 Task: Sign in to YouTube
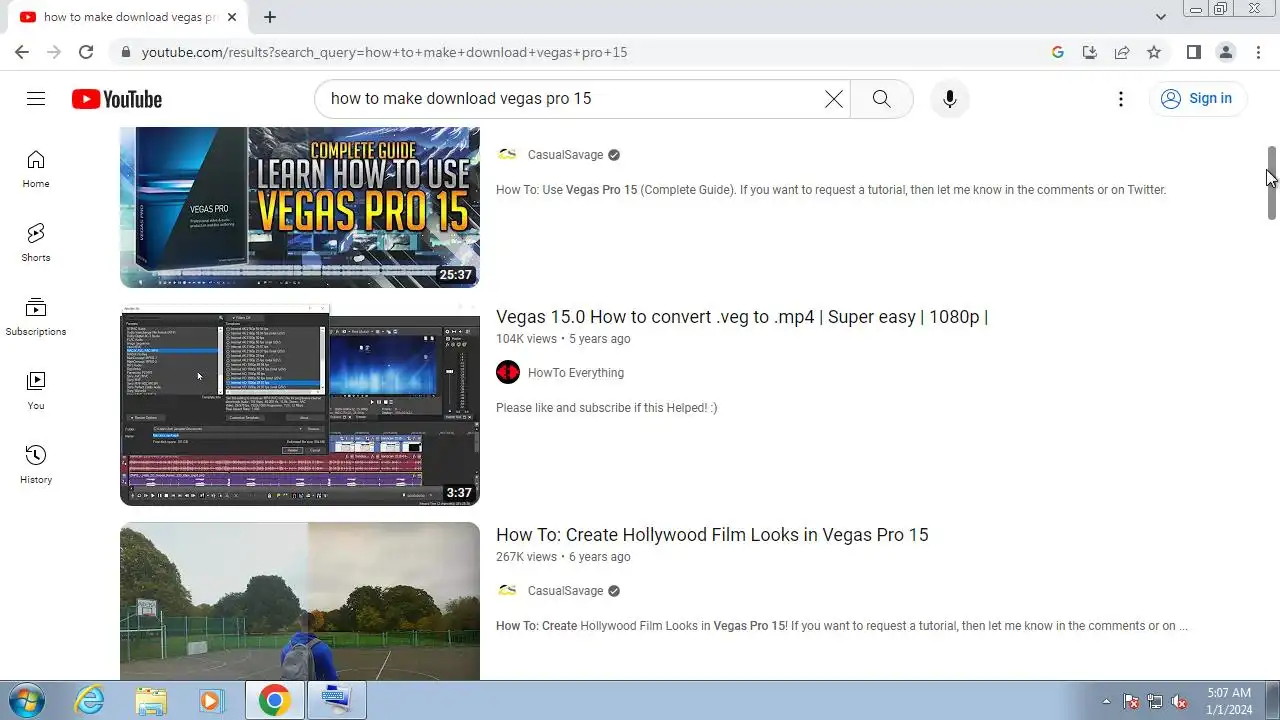click(x=1197, y=98)
